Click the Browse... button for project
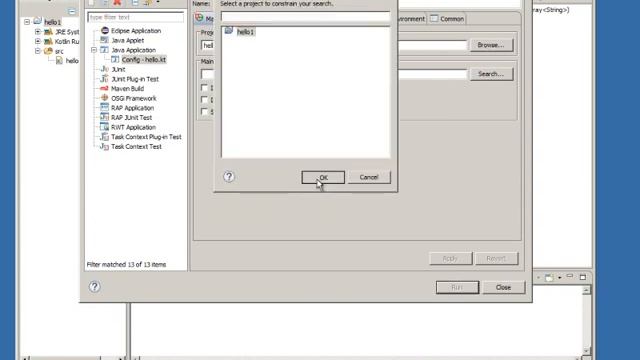Screen dimensions: 640x360 click(491, 45)
